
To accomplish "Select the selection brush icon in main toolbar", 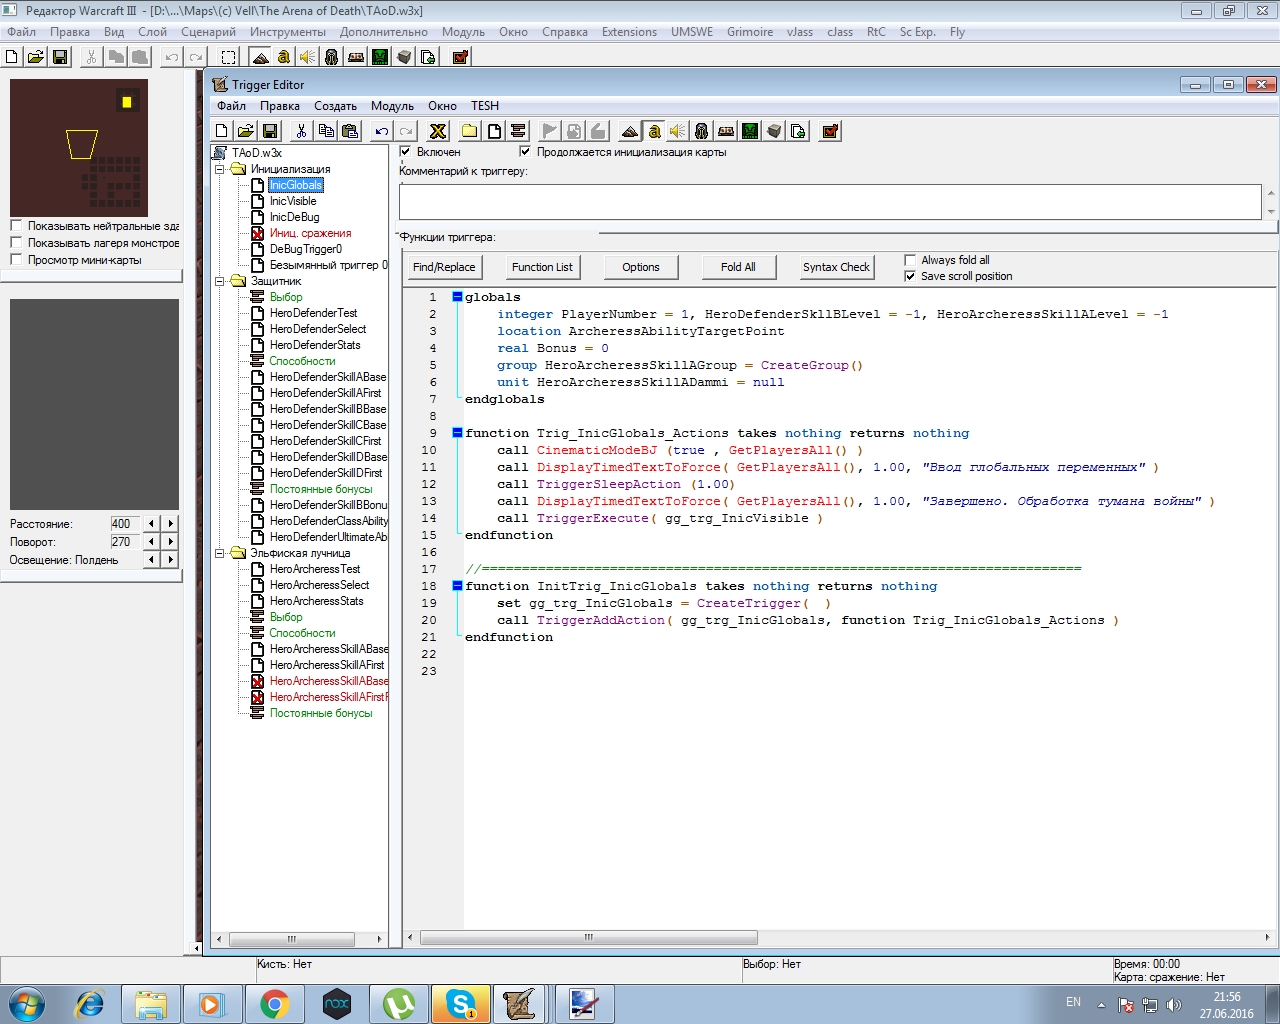I will tap(228, 57).
